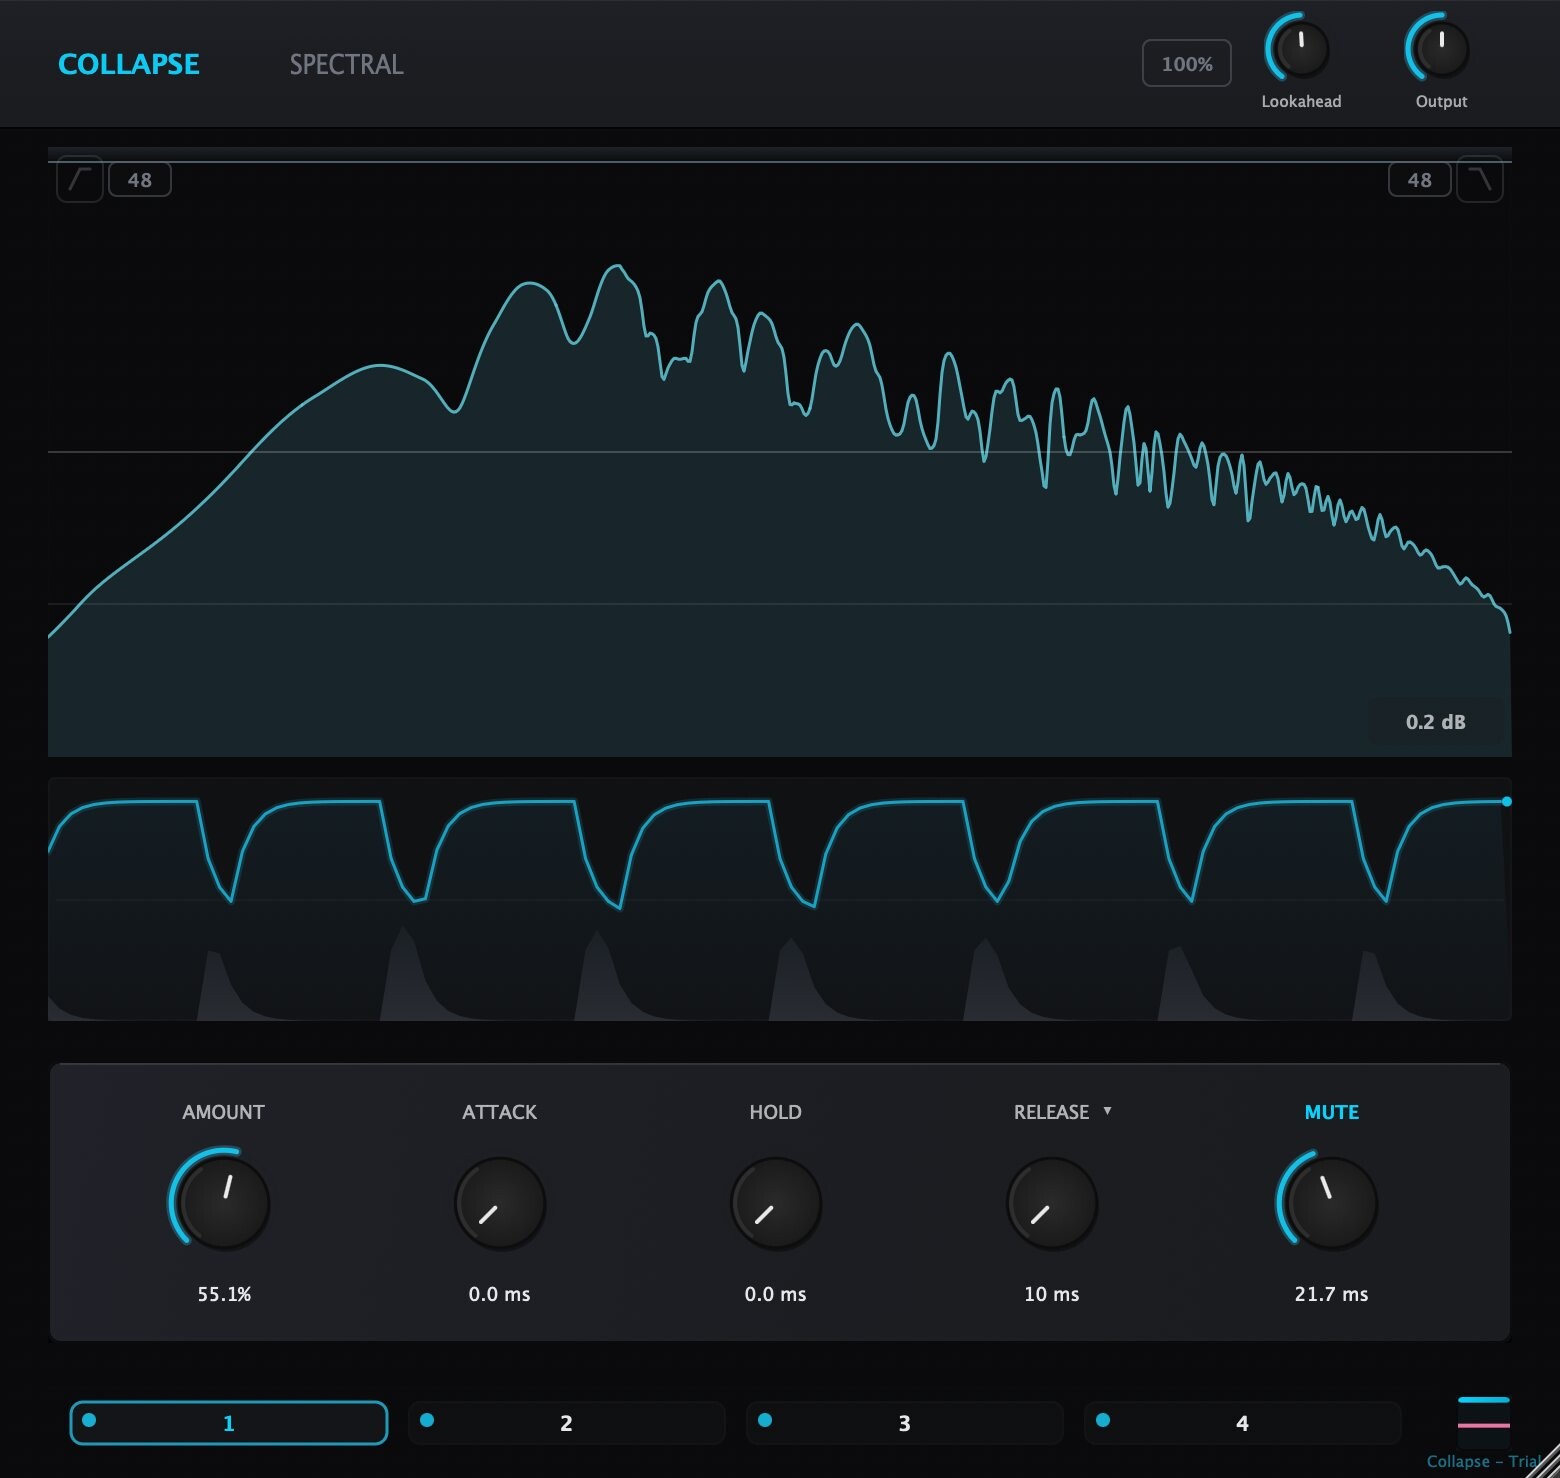Screen dimensions: 1560x1478
Task: Switch to the COLLAPSE tab
Action: (128, 63)
